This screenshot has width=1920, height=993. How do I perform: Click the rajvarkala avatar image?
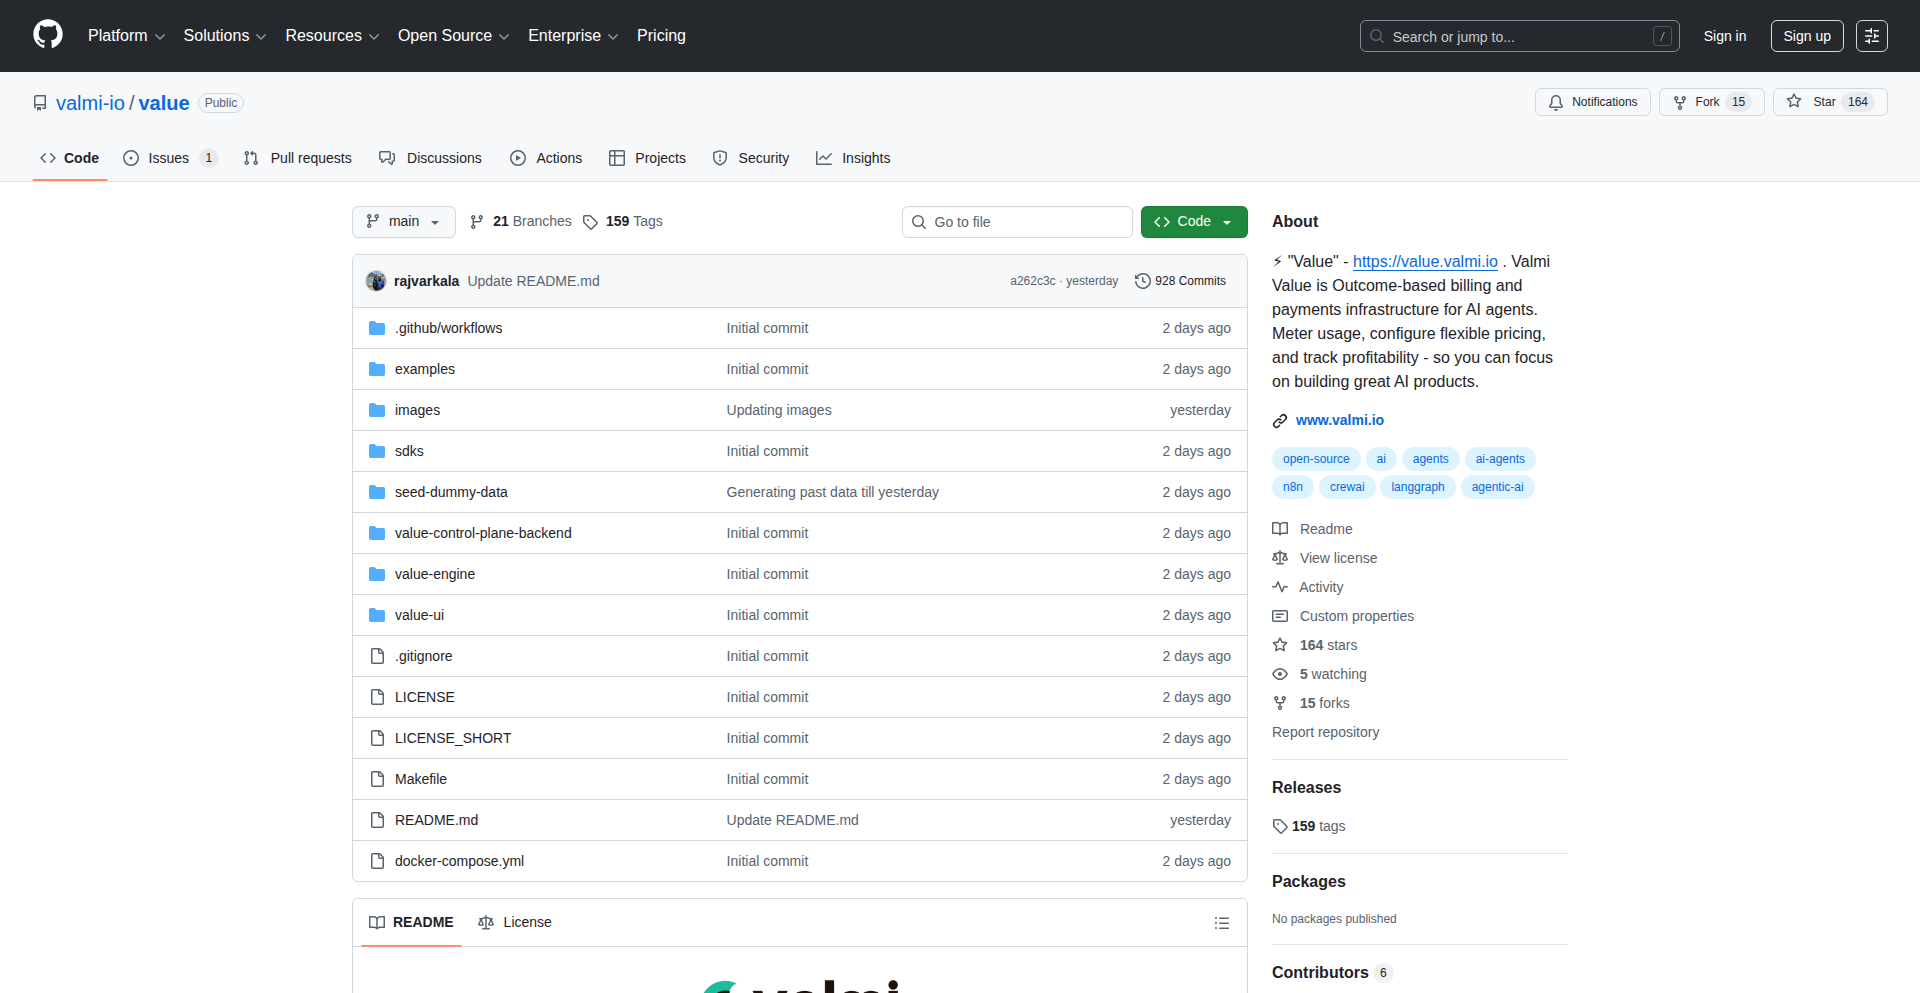(376, 281)
